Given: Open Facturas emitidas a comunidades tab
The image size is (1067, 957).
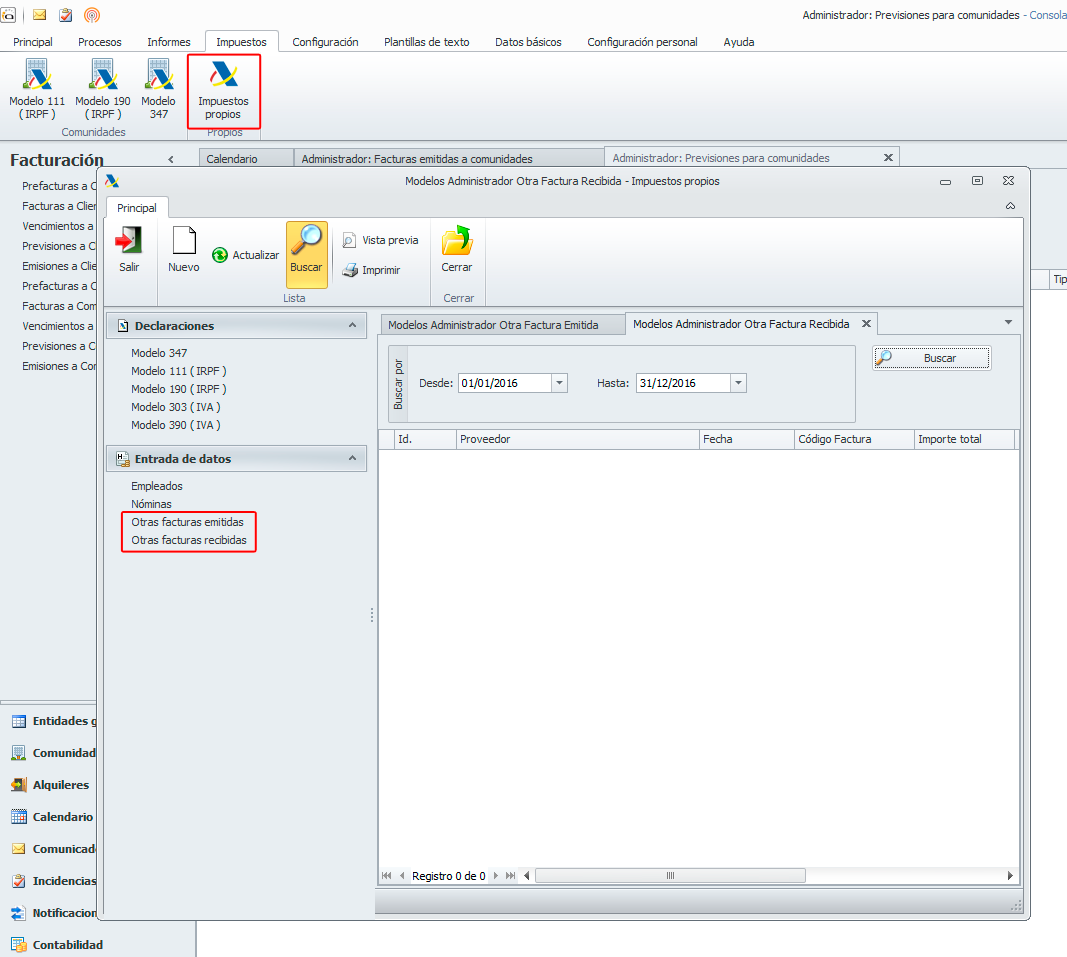Looking at the screenshot, I should pyautogui.click(x=448, y=159).
